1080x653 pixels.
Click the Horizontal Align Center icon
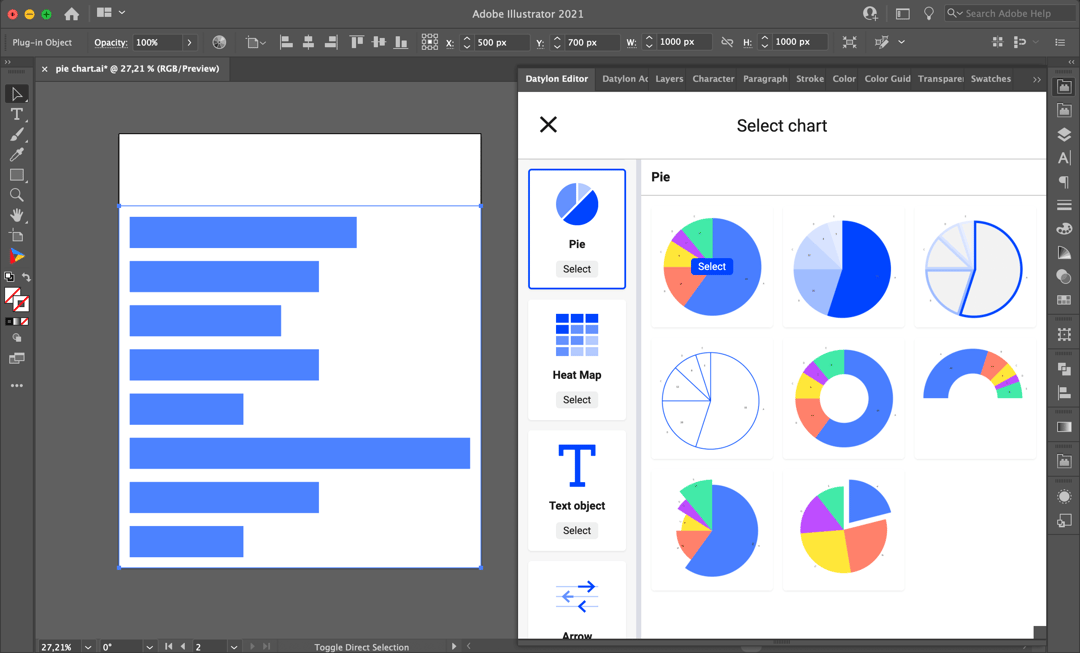[307, 42]
